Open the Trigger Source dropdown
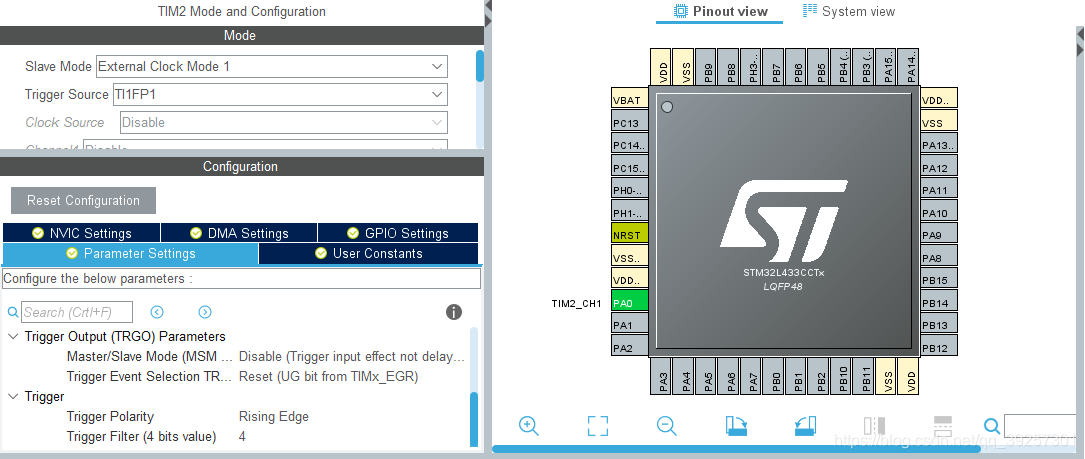Viewport: 1085px width, 459px height. (280, 94)
